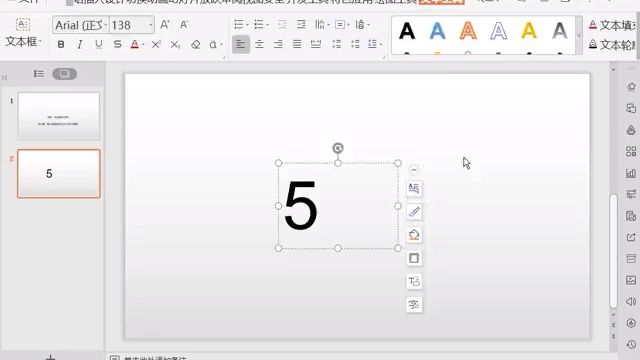The width and height of the screenshot is (640, 360).
Task: Select slide 1 thumbnail
Action: click(59, 116)
